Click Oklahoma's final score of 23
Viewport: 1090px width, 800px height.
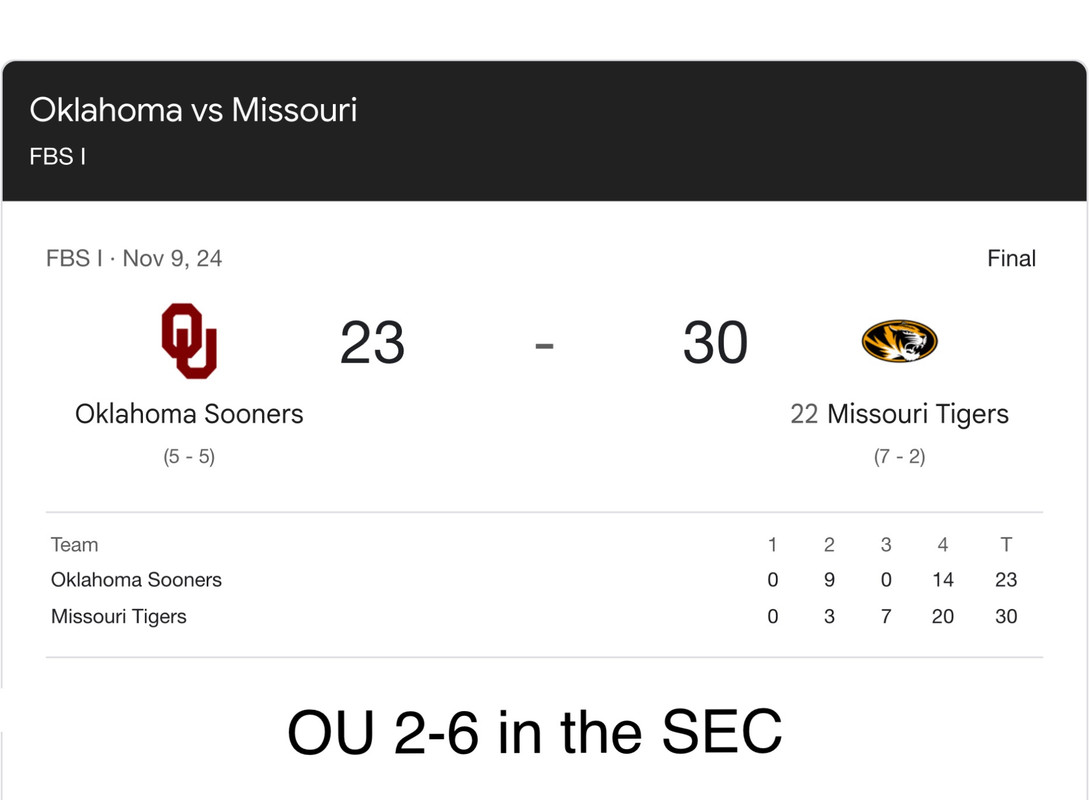coord(372,343)
